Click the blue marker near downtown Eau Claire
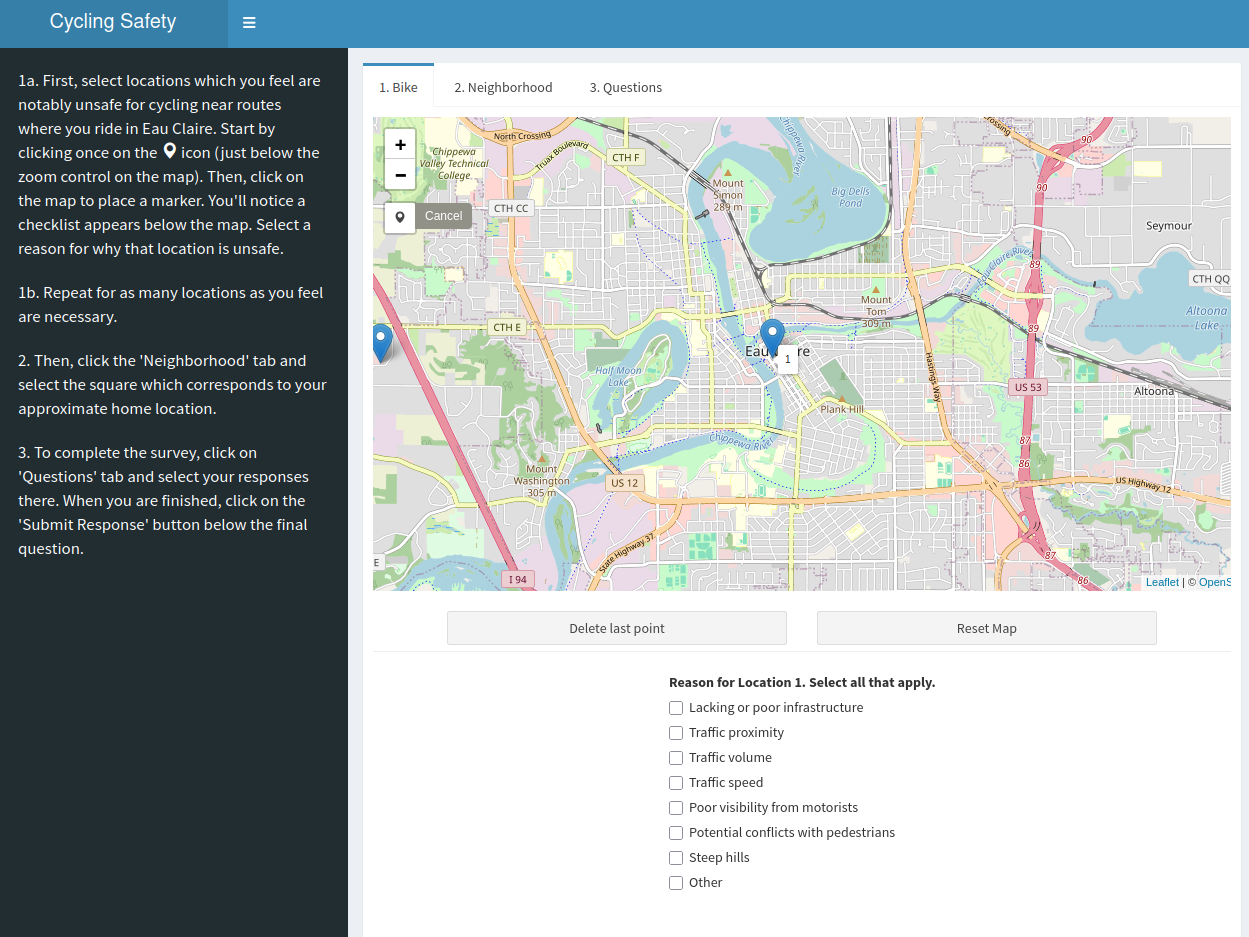Screen dimensions: 1249x937 pos(772,339)
